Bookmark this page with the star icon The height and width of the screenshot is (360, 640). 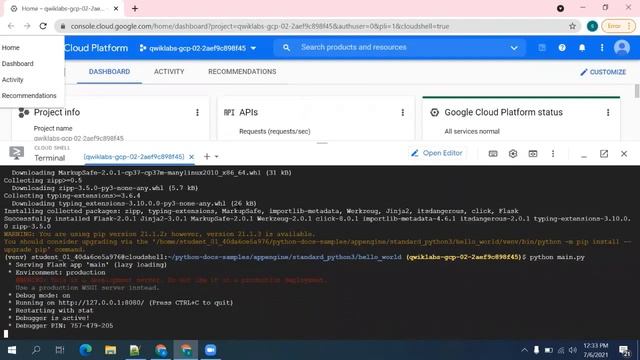pyautogui.click(x=572, y=26)
